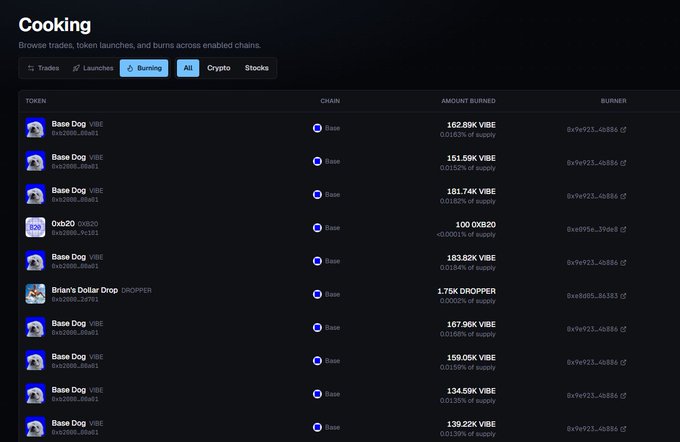
Task: Click Base chain icon in 1.75K DROPPER row
Action: coord(317,294)
